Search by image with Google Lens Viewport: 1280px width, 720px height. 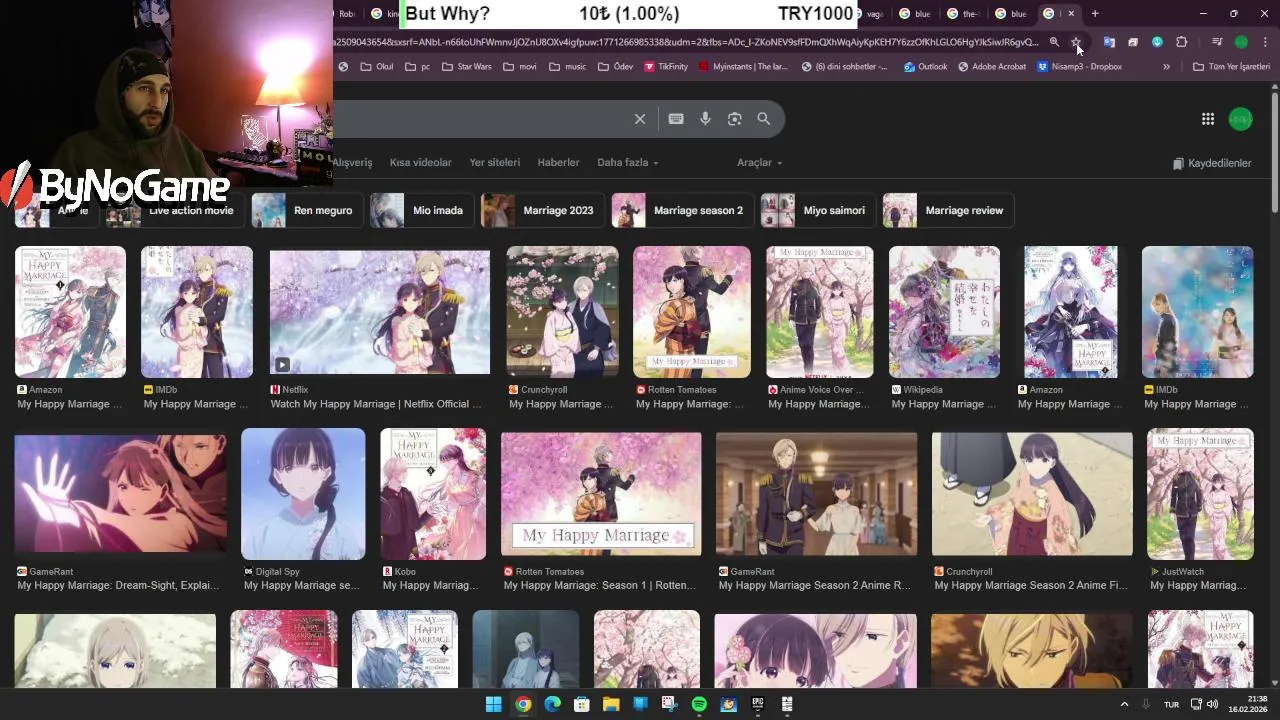pos(735,119)
